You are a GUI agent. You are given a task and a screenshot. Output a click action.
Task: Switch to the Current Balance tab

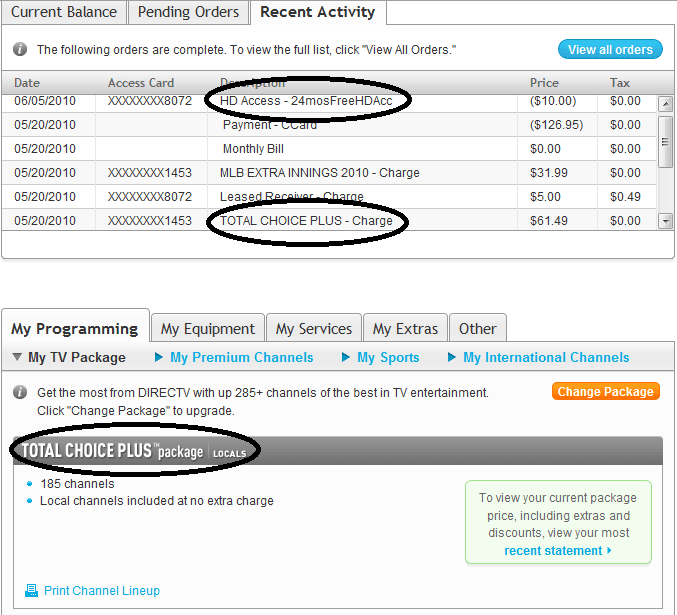(64, 12)
